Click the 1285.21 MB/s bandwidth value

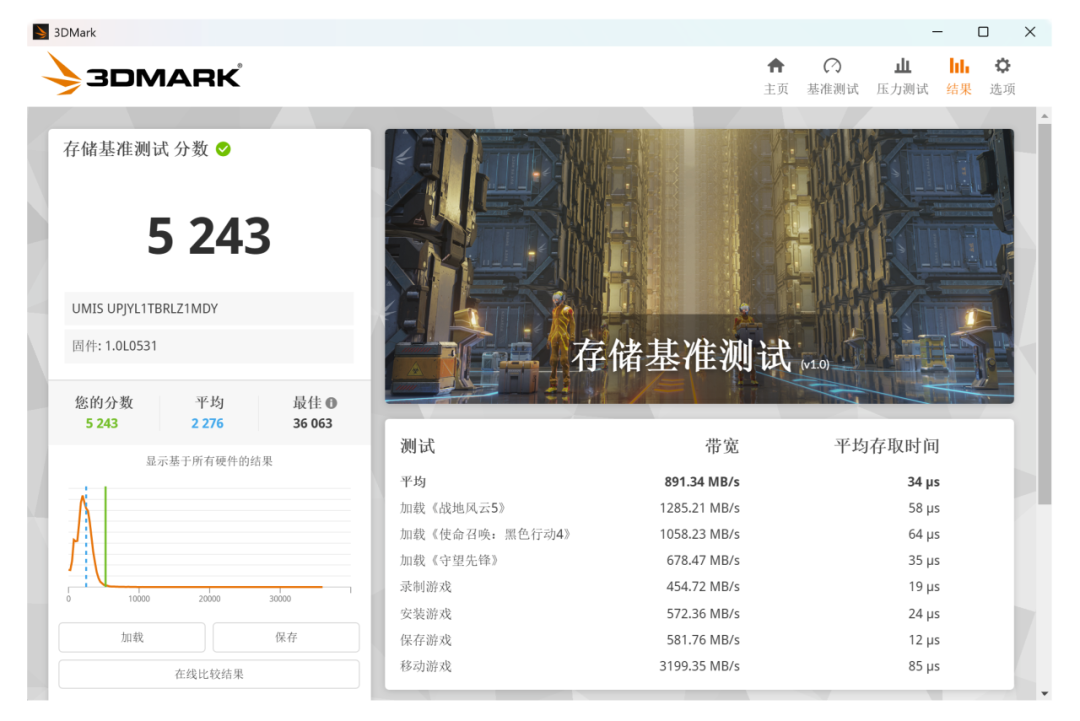(x=699, y=508)
